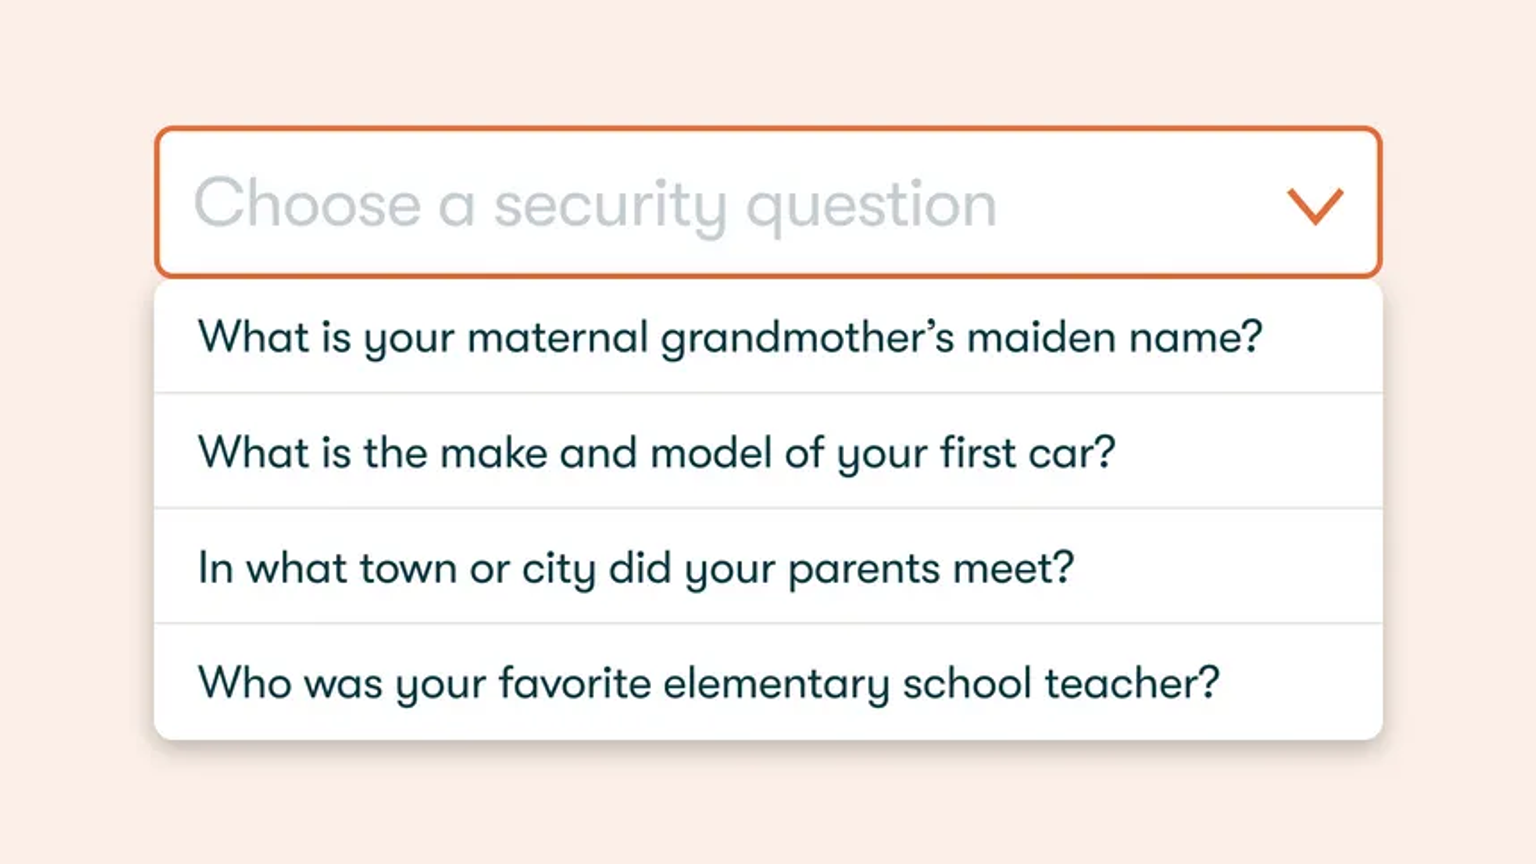
Task: Choose 'Who was your favorite elementary school teacher?'
Action: tap(768, 682)
